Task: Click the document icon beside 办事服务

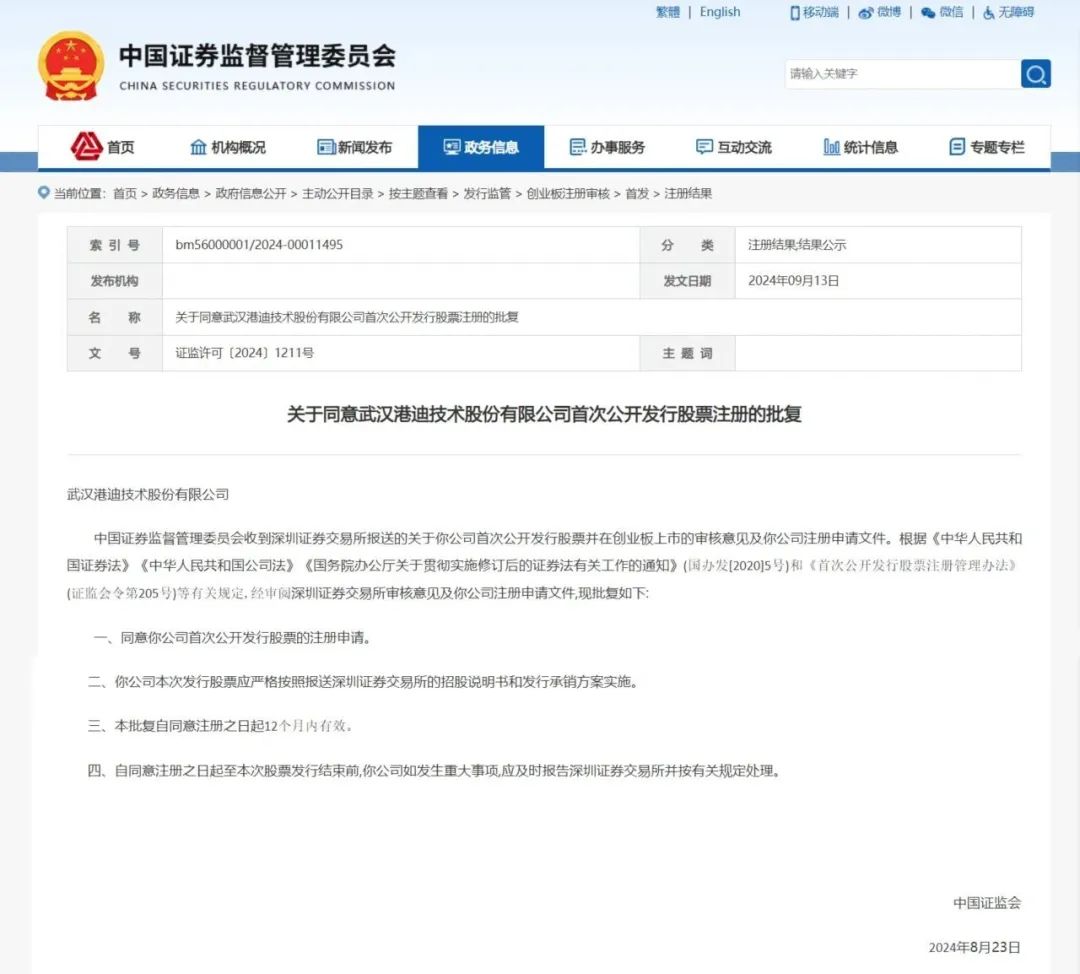Action: (x=578, y=147)
